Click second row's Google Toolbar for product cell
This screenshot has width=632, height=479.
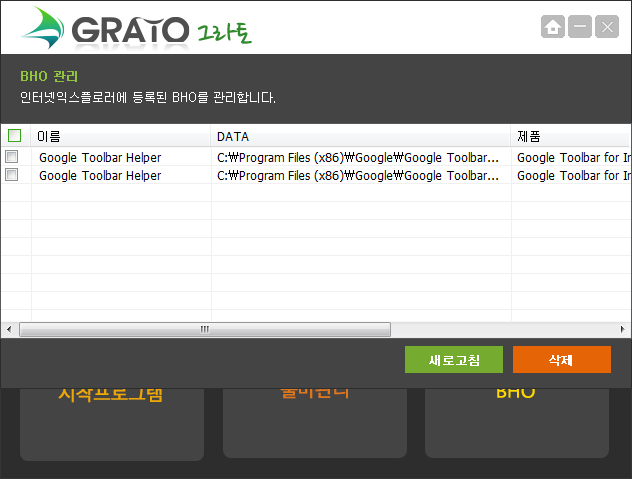point(574,176)
